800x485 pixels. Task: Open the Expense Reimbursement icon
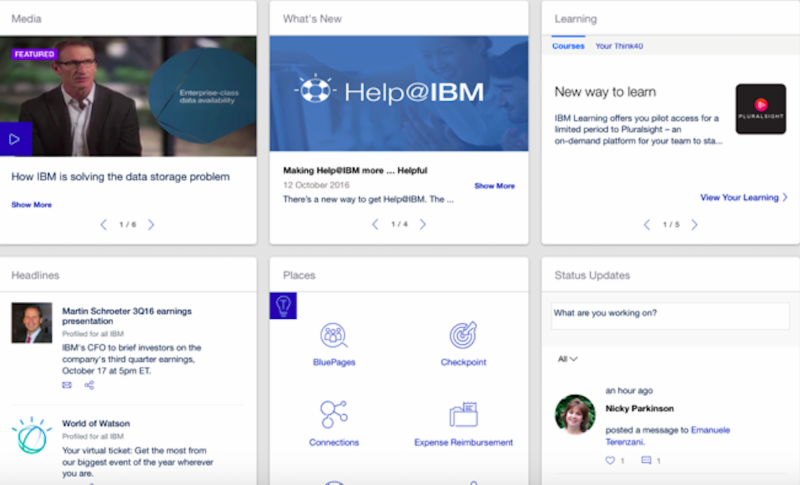click(463, 414)
